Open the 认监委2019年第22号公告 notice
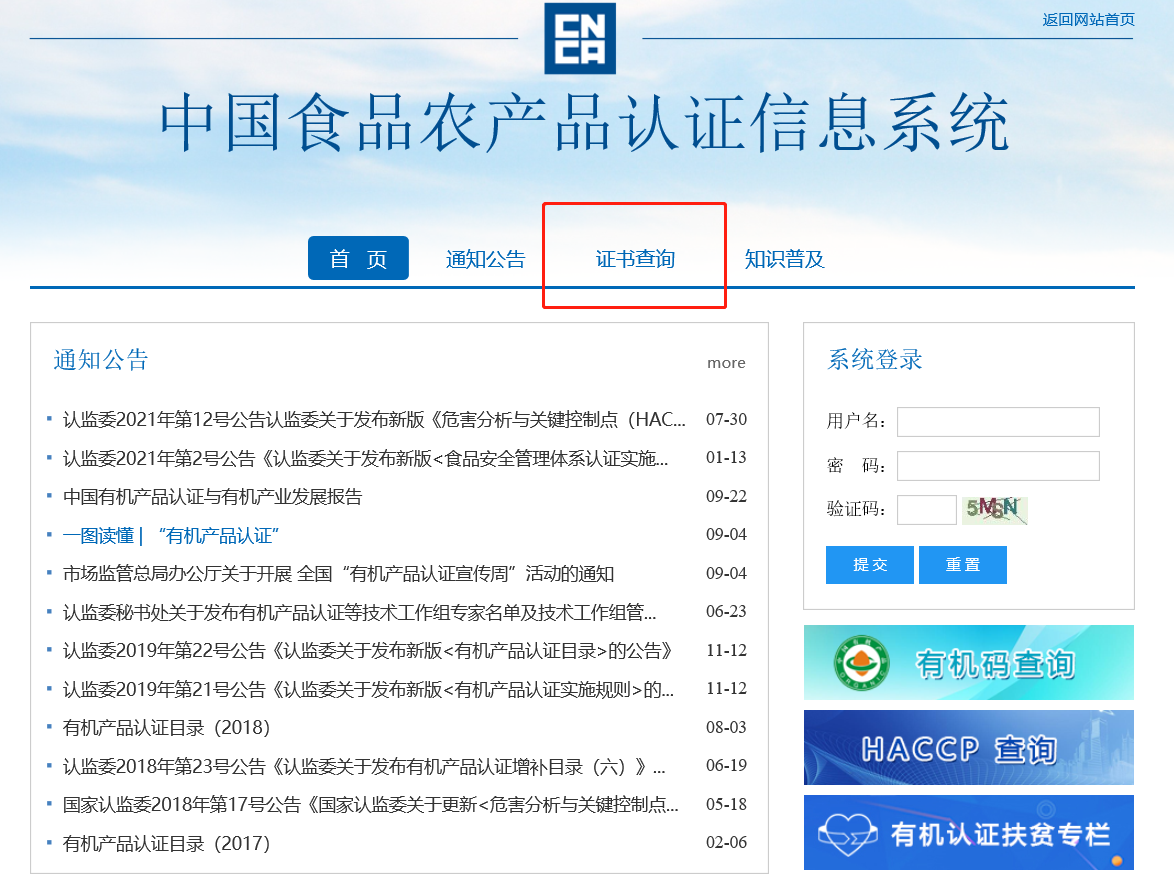 368,651
